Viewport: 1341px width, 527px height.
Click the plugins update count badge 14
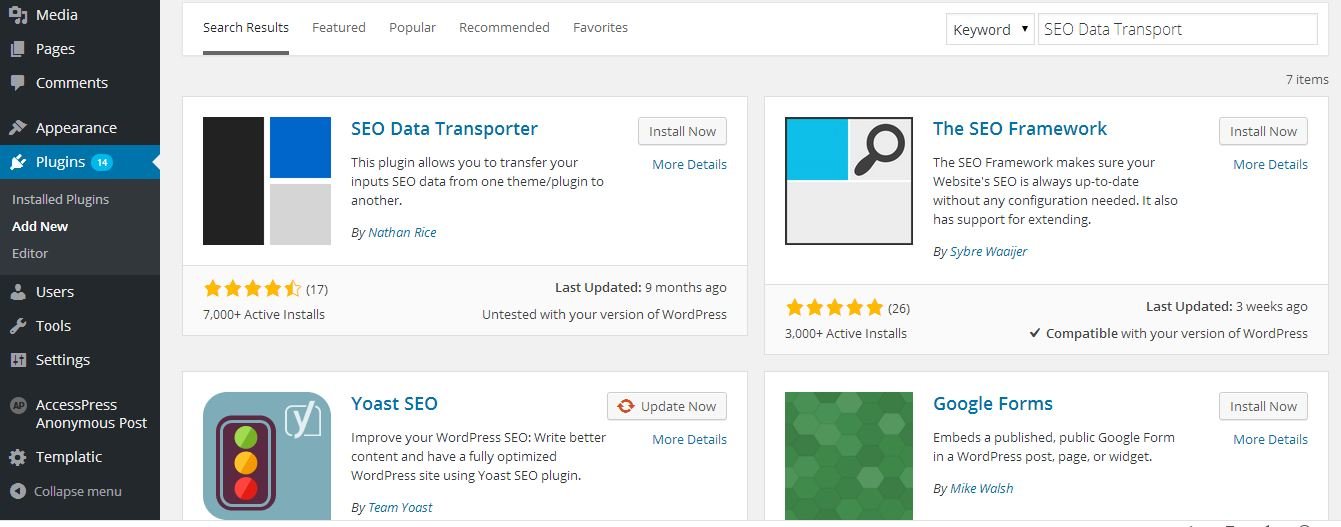pos(102,162)
